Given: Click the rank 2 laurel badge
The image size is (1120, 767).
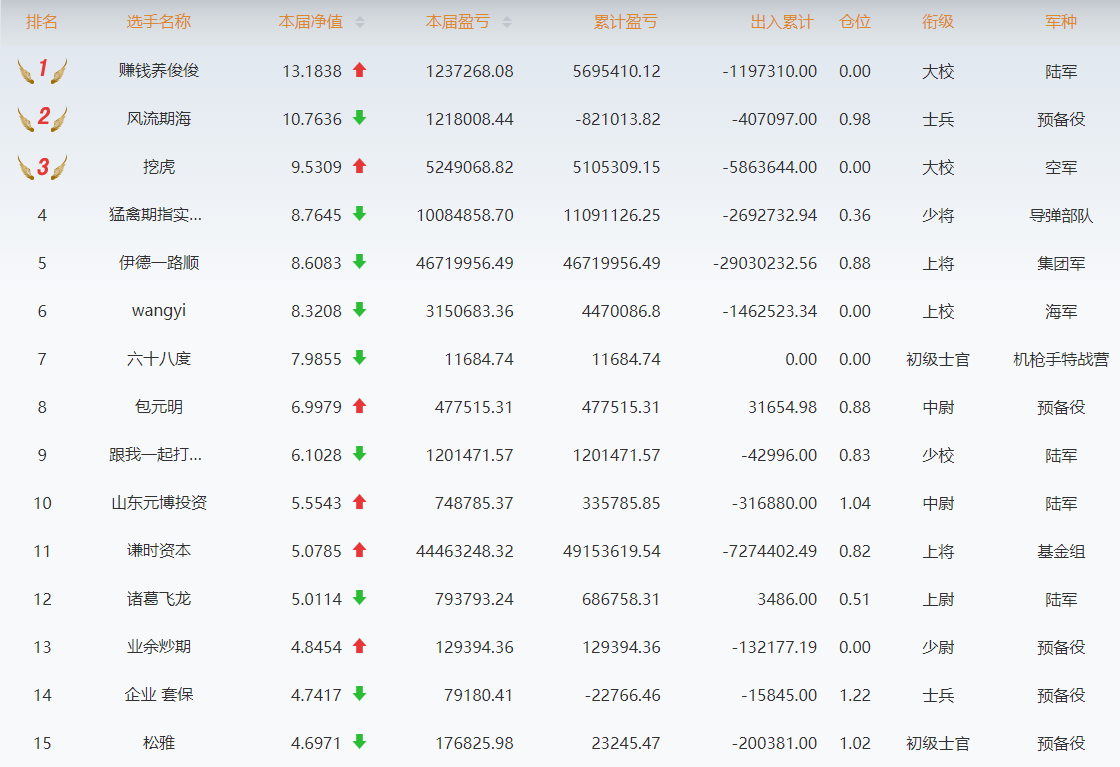Looking at the screenshot, I should coord(42,118).
